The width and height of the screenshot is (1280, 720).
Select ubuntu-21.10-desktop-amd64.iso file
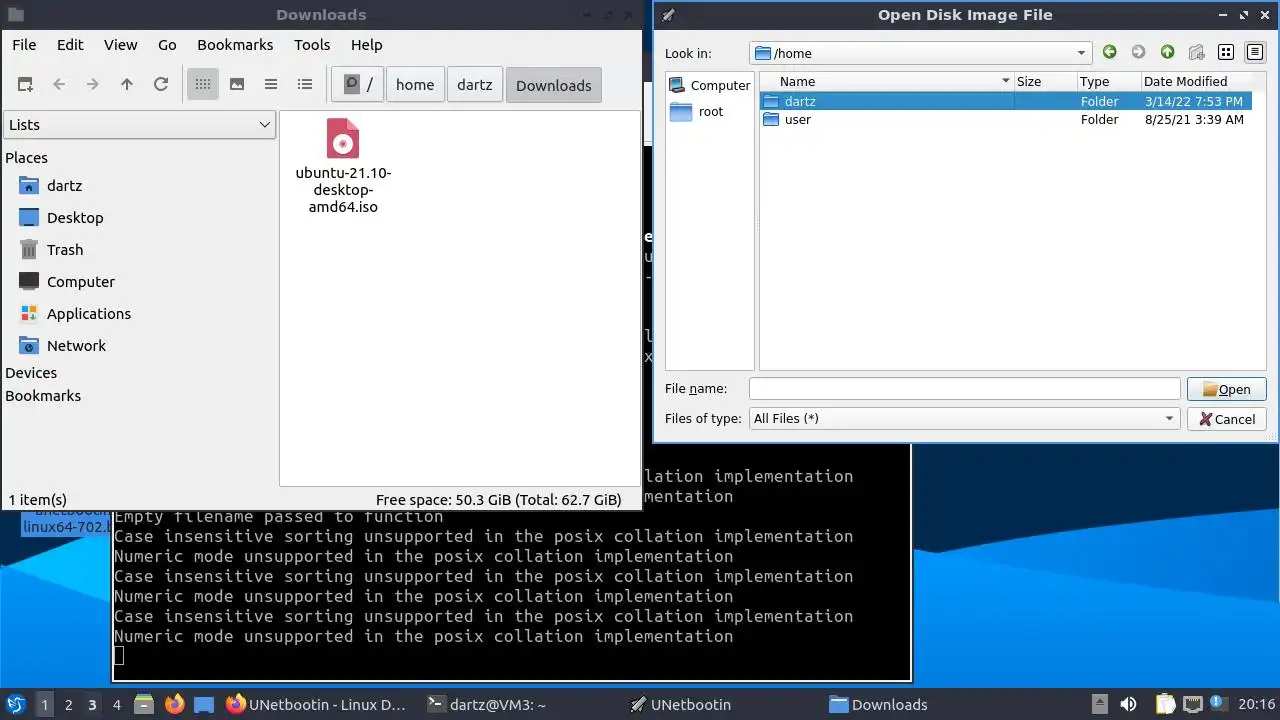coord(343,166)
